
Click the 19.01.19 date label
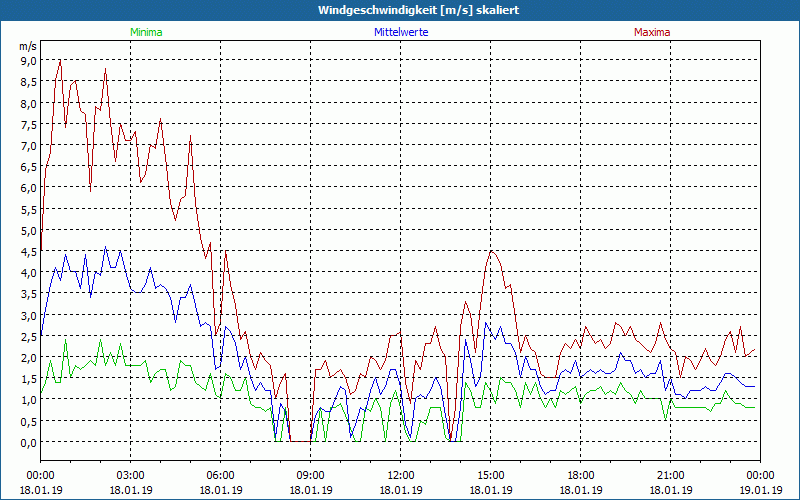(760, 490)
